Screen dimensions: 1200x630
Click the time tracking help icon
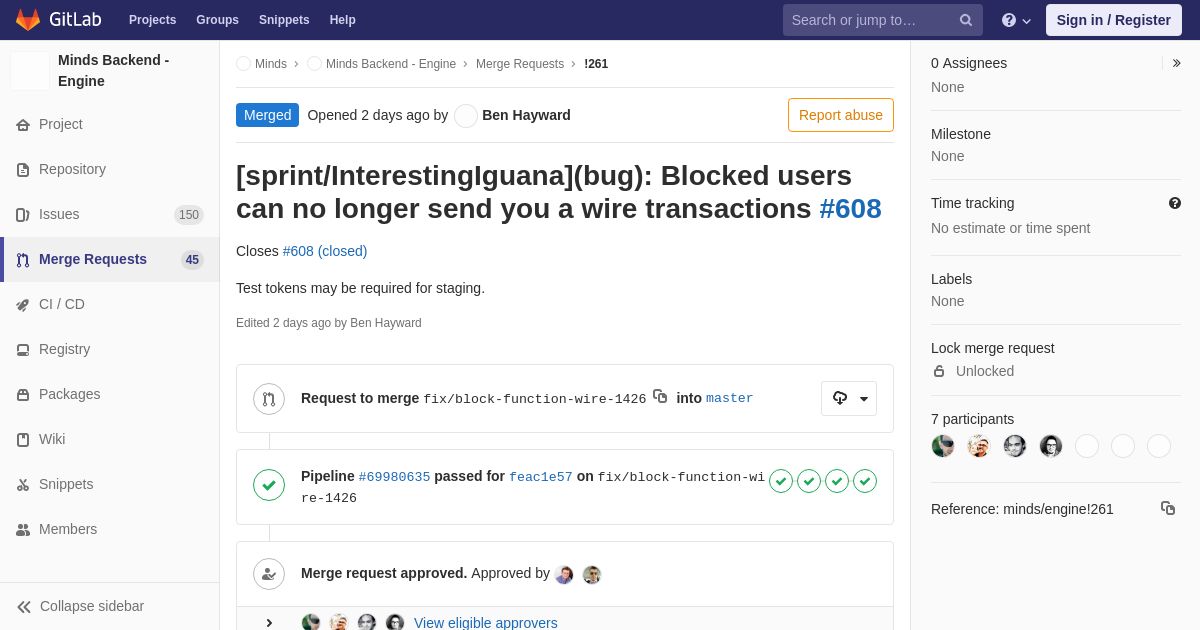pos(1175,203)
